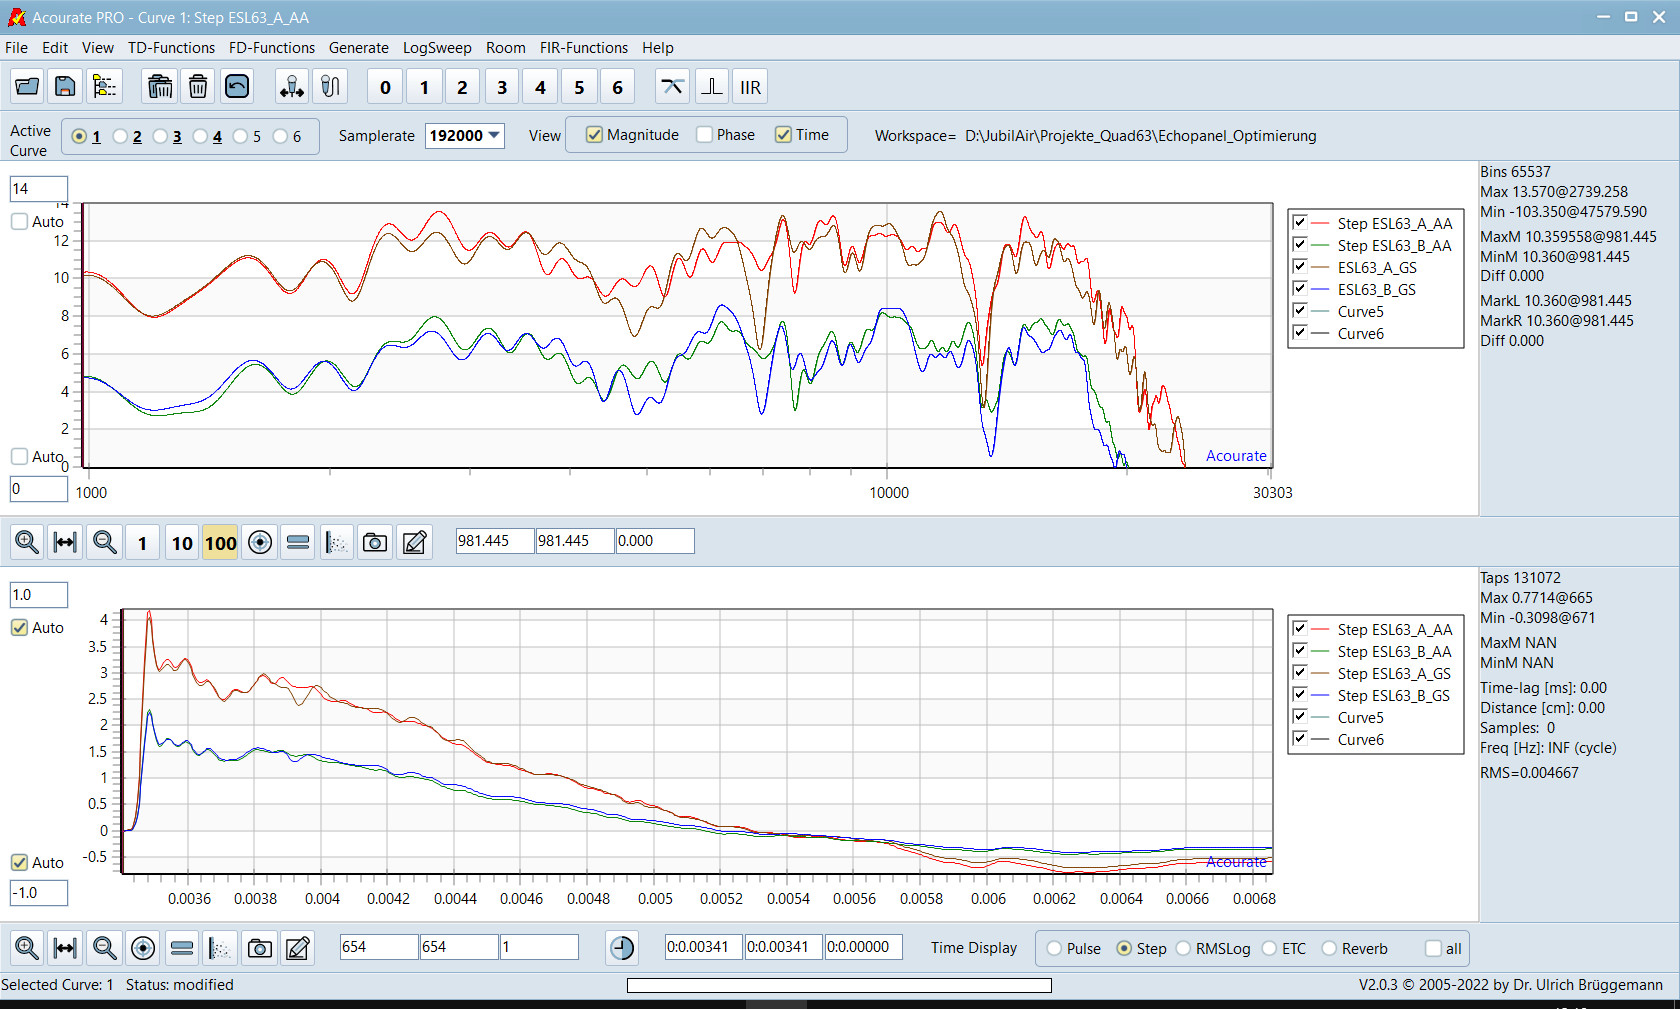
Task: Open the FIR-Functions menu
Action: [584, 48]
